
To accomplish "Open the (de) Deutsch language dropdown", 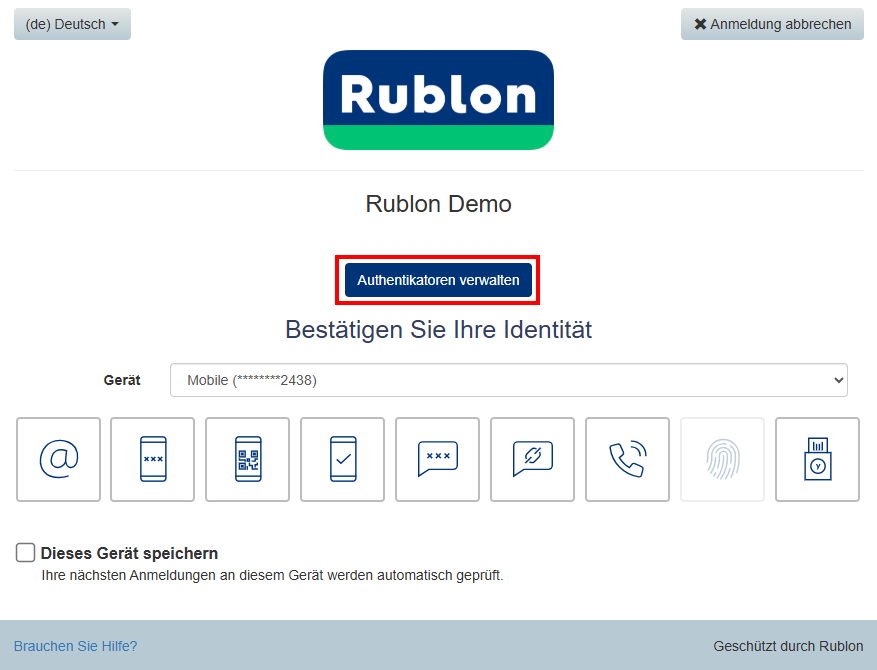I will click(72, 24).
